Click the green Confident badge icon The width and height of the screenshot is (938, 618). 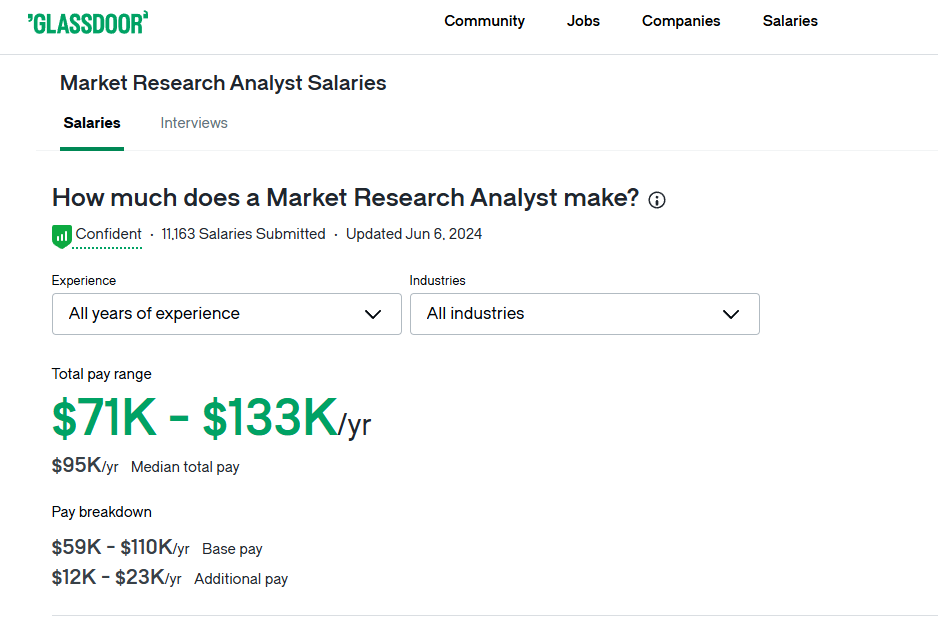(x=62, y=236)
